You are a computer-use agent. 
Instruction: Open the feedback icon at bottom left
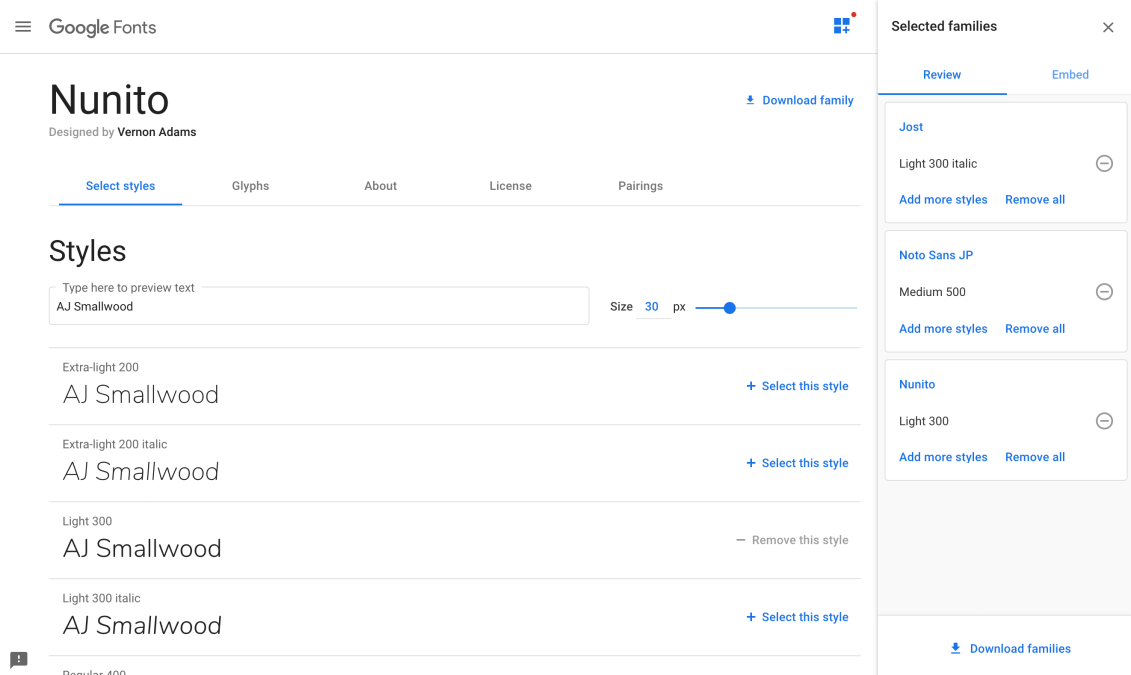tap(19, 659)
